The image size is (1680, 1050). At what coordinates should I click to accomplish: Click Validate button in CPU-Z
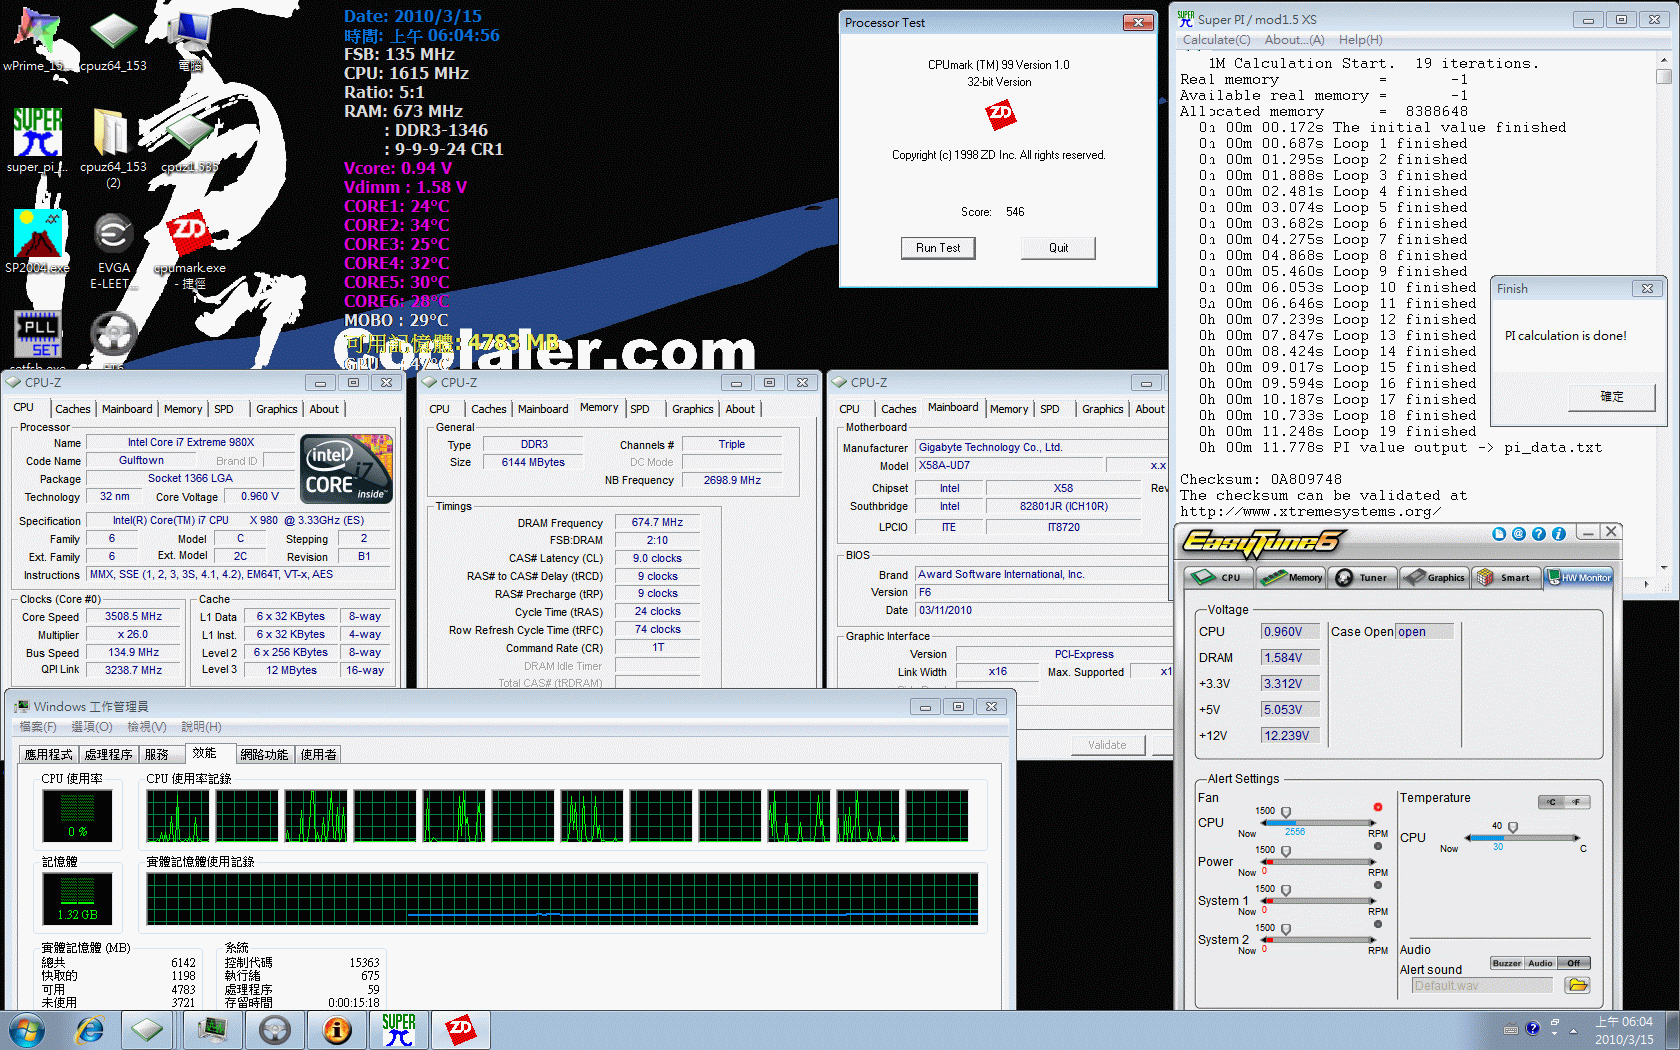click(1107, 745)
